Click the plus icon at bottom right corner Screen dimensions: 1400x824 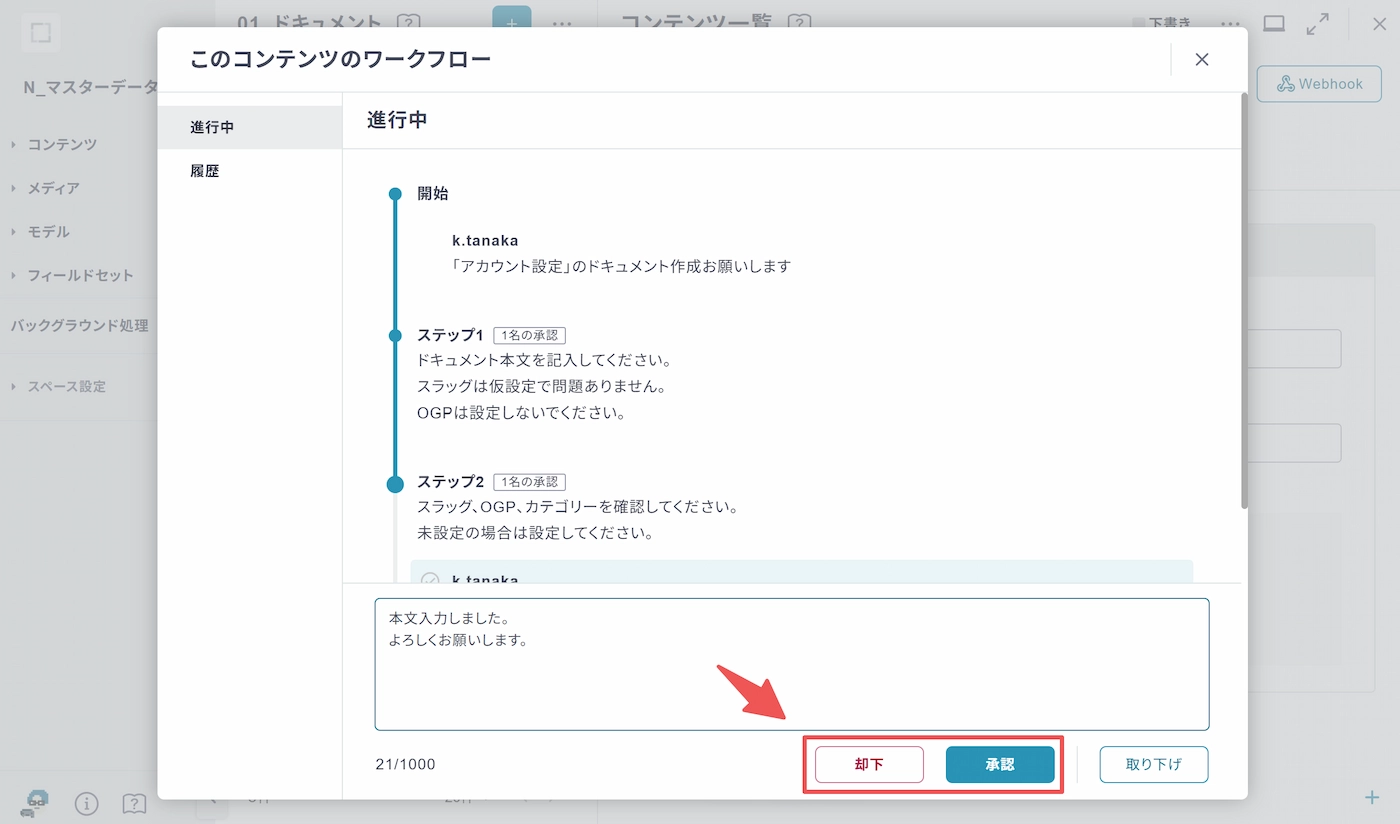click(x=1372, y=797)
